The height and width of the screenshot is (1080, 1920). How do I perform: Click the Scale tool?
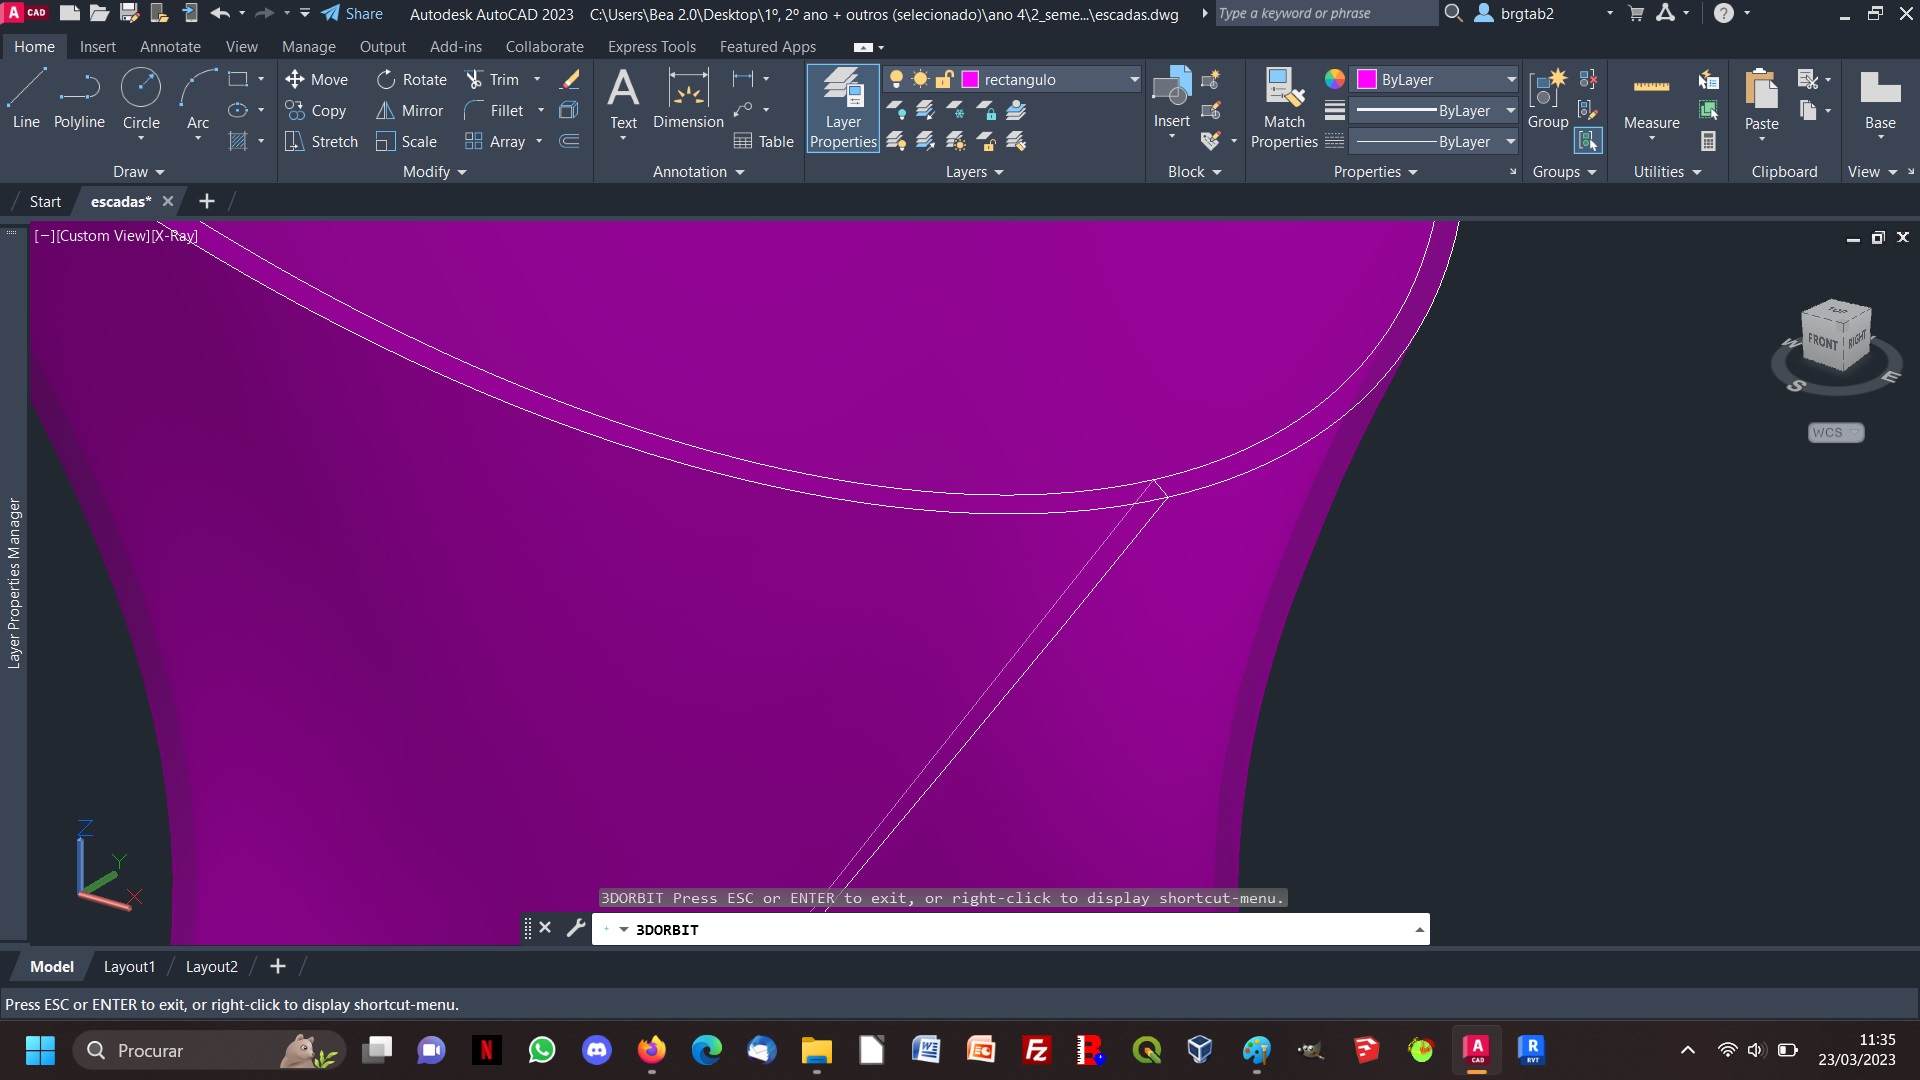pyautogui.click(x=406, y=141)
